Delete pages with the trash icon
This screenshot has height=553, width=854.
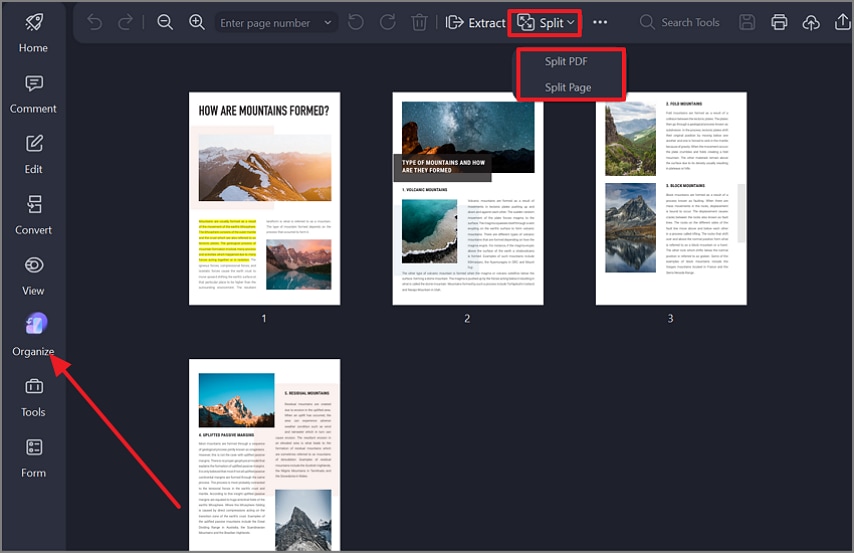pyautogui.click(x=419, y=22)
